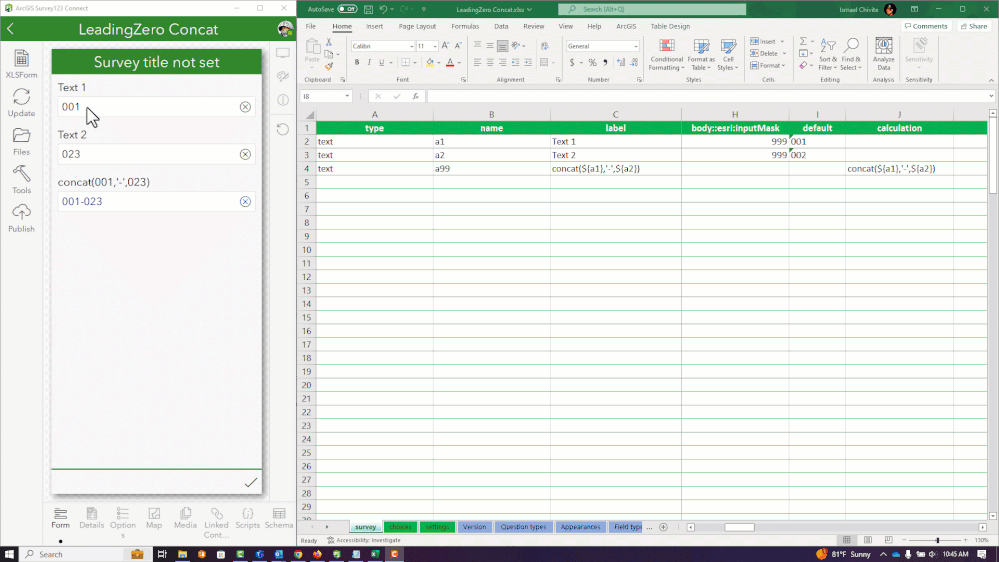The height and width of the screenshot is (562, 999).
Task: Open the General number format dropdown
Action: coord(635,46)
